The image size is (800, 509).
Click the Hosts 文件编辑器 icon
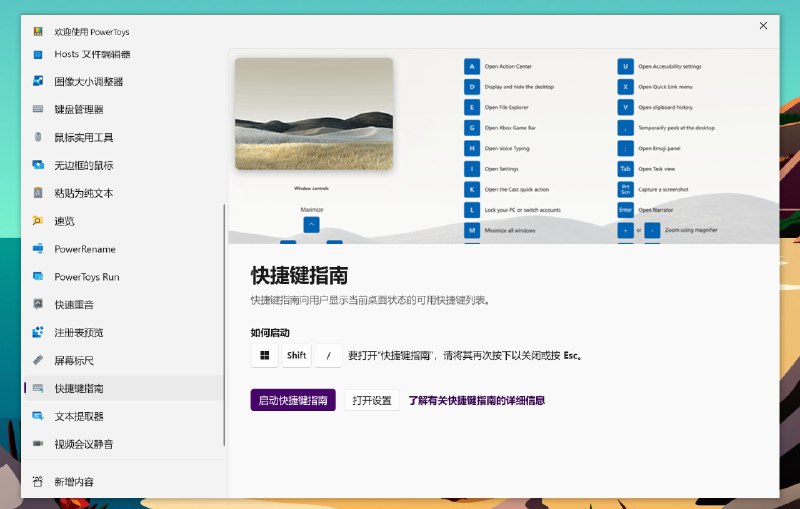[x=38, y=55]
